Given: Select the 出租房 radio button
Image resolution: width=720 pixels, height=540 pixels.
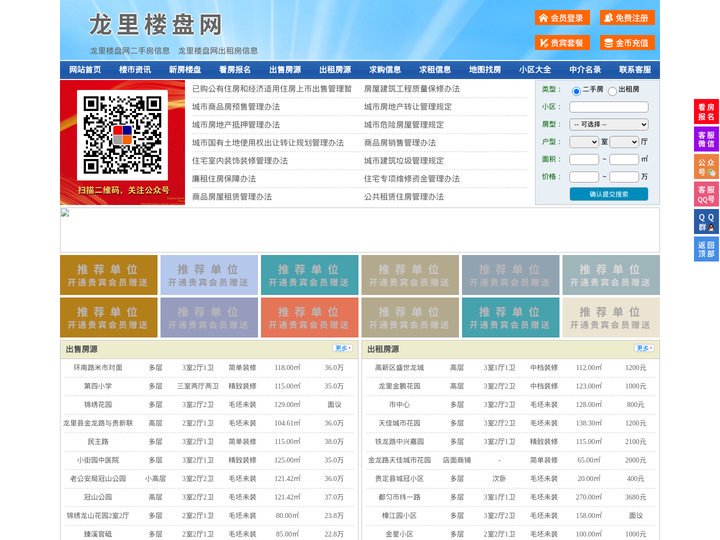Looking at the screenshot, I should click(x=612, y=91).
